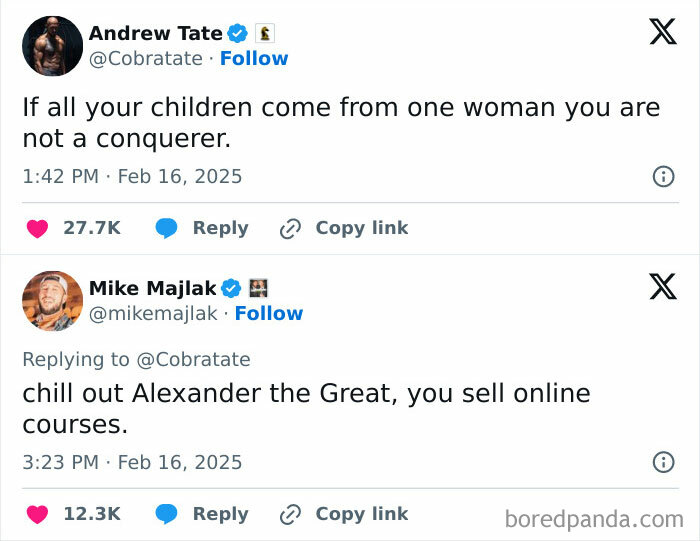This screenshot has width=700, height=541.
Task: Open the 1:42 PM · Feb 16, 2025 timestamp
Action: [132, 176]
